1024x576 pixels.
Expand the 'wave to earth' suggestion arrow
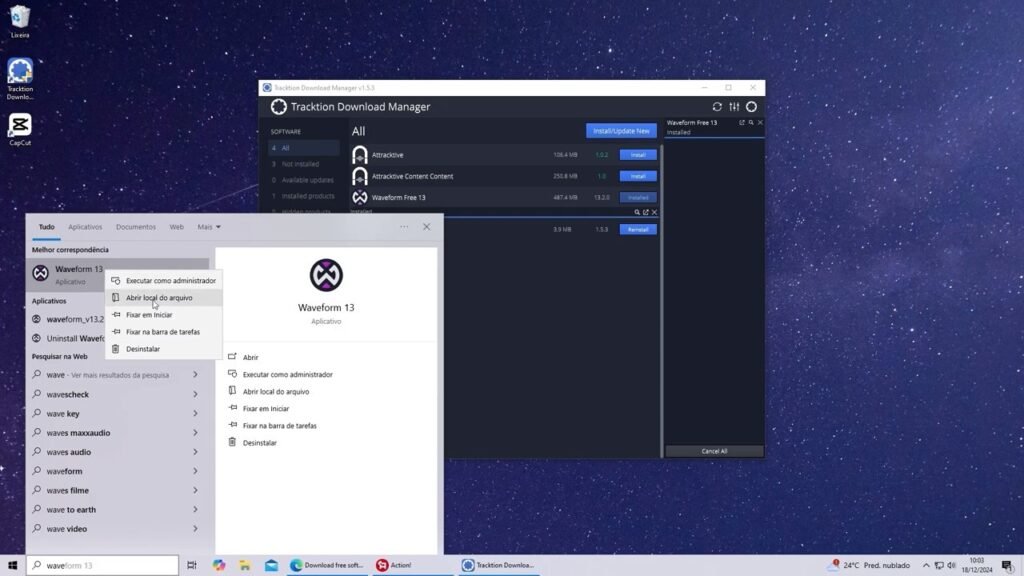tap(195, 509)
